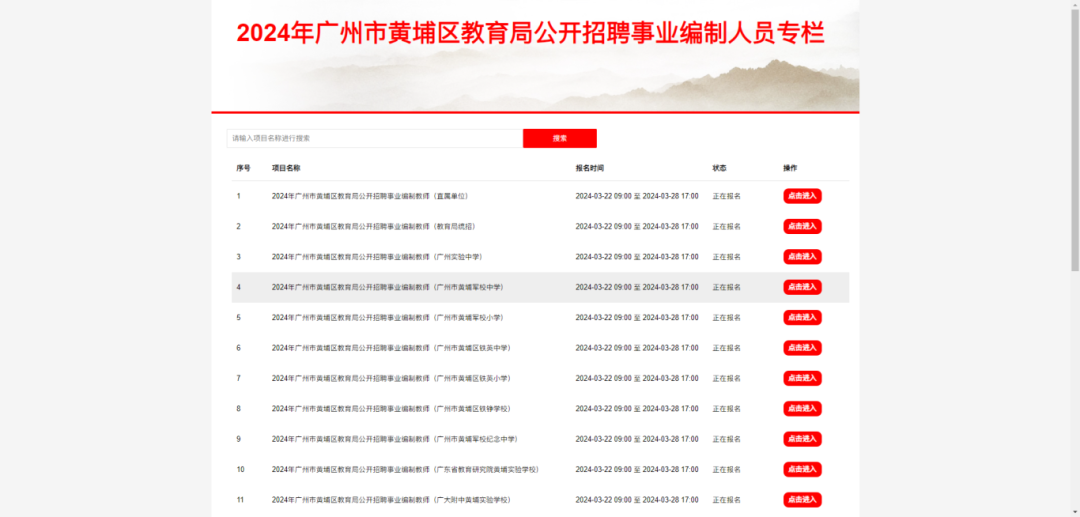Click the 报名时间 dates in row 9

(637, 439)
